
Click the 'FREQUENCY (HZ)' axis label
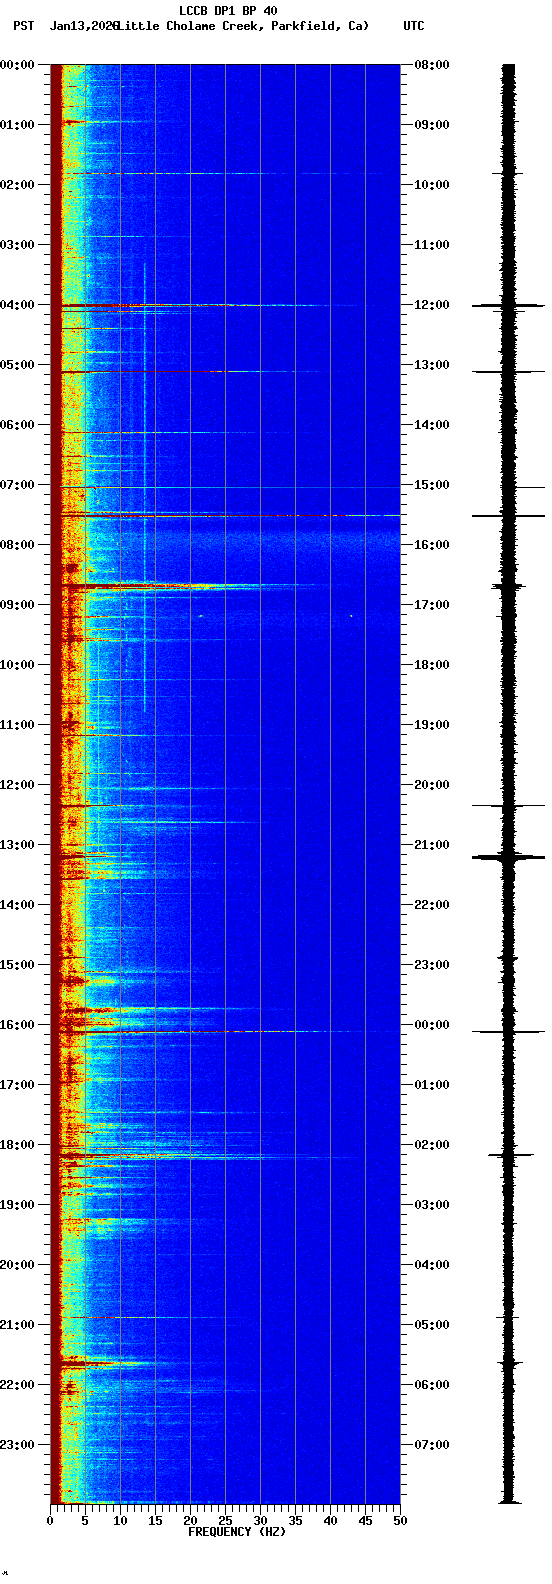(237, 1531)
